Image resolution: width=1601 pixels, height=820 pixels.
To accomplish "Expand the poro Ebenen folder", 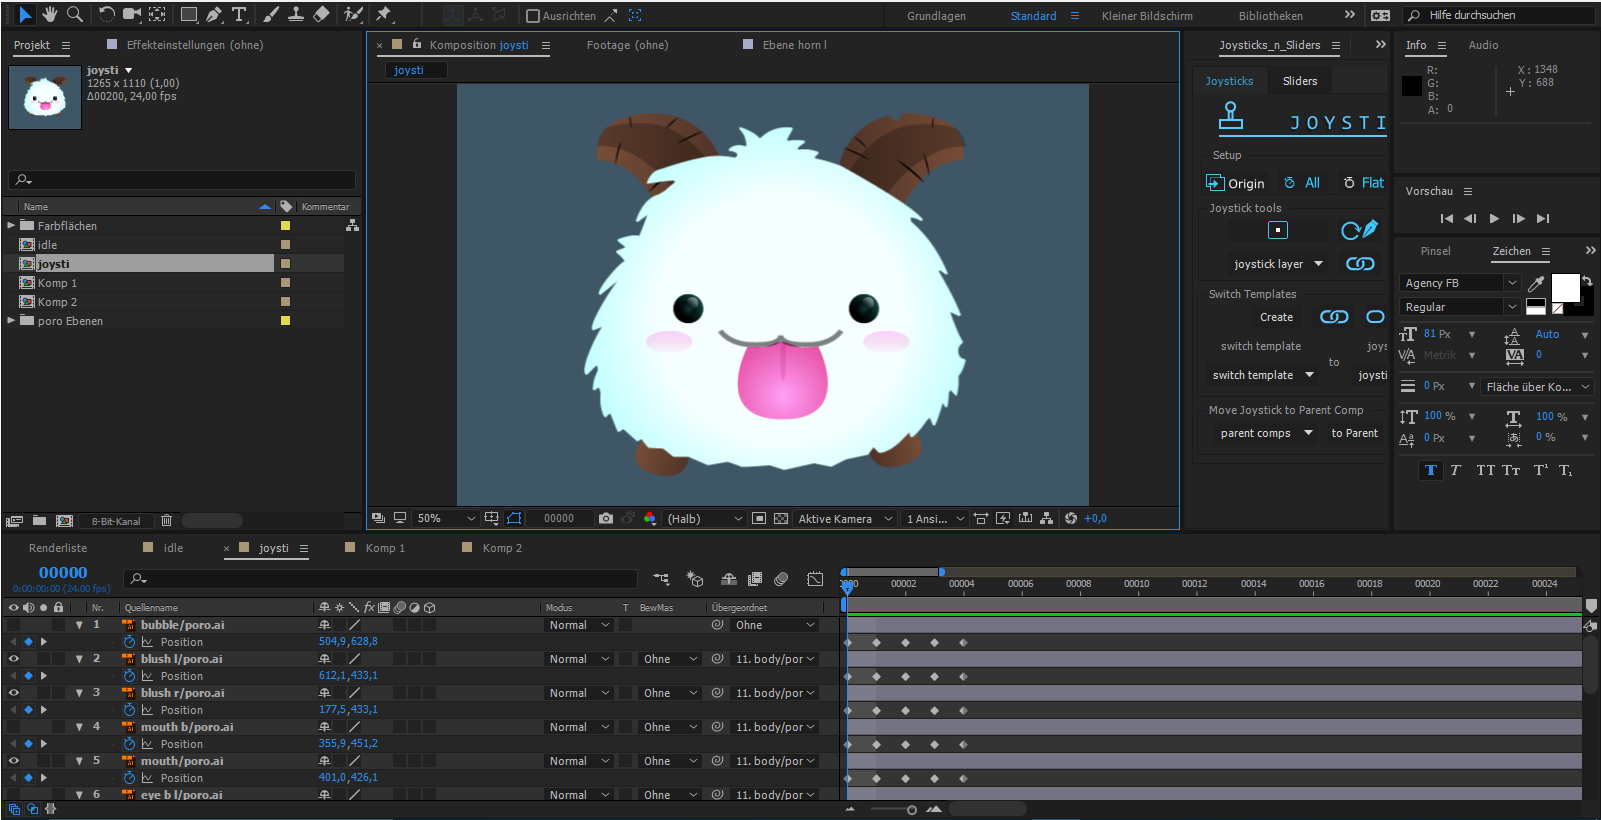I will pos(11,320).
